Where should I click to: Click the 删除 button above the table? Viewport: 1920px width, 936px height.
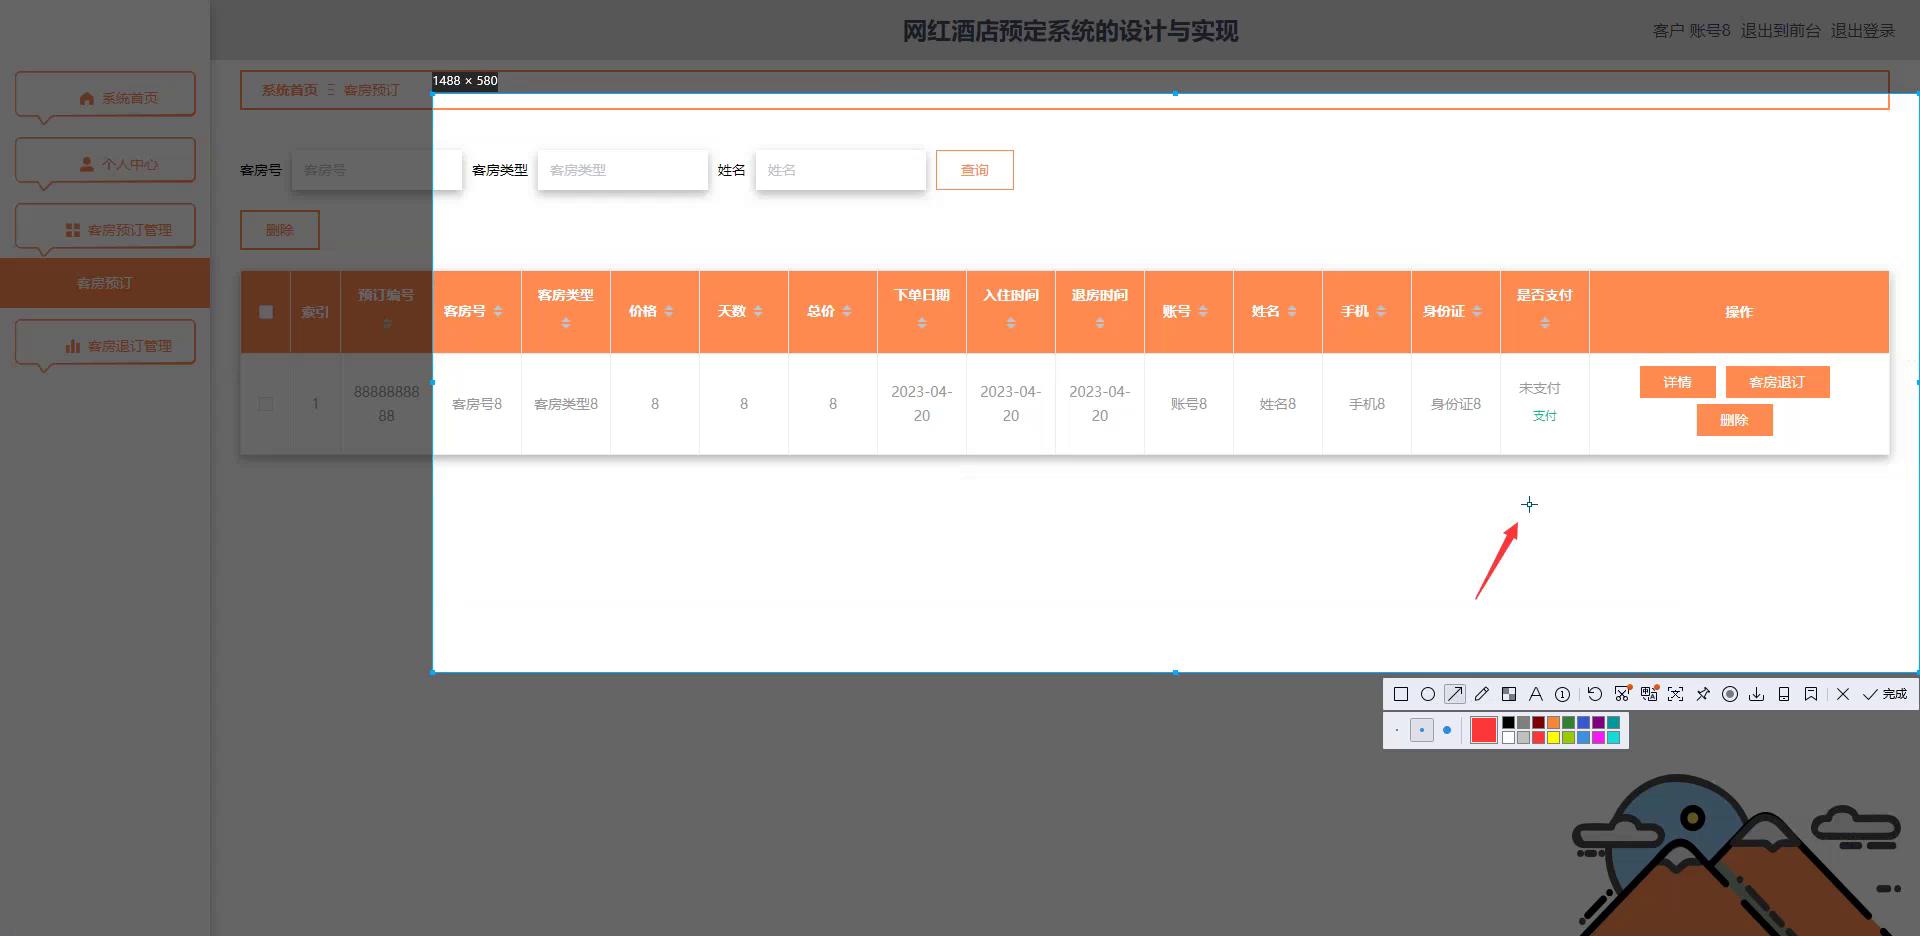280,230
